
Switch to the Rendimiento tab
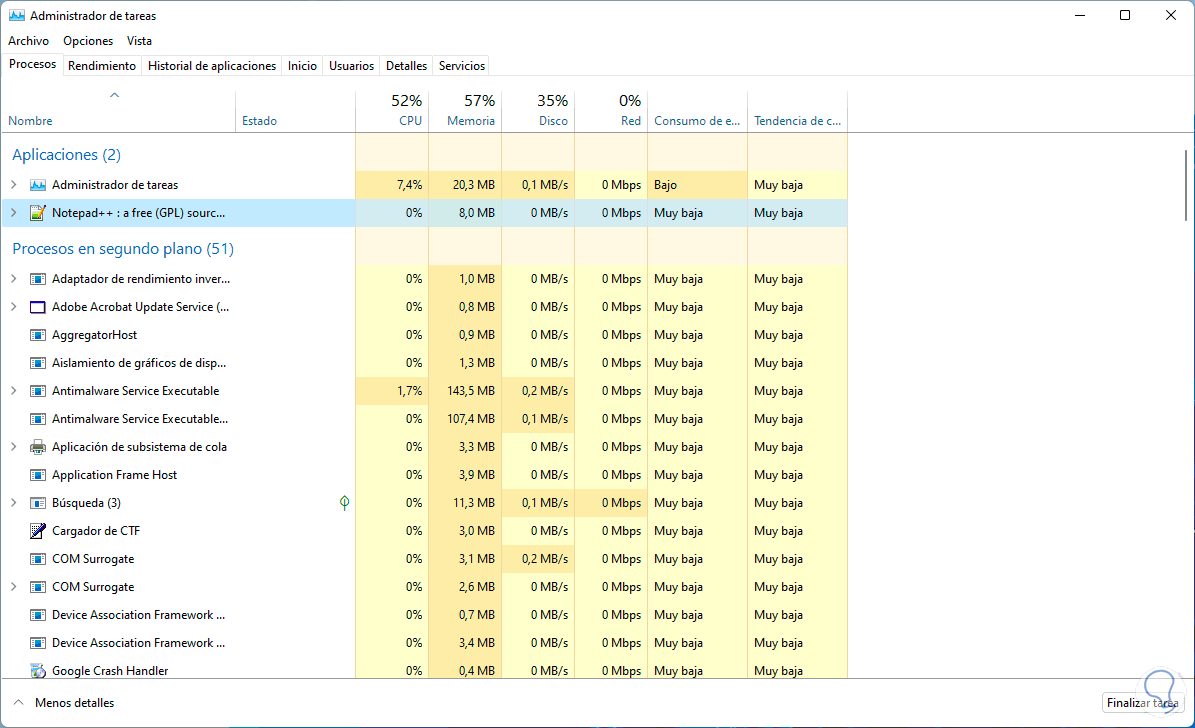(x=102, y=66)
